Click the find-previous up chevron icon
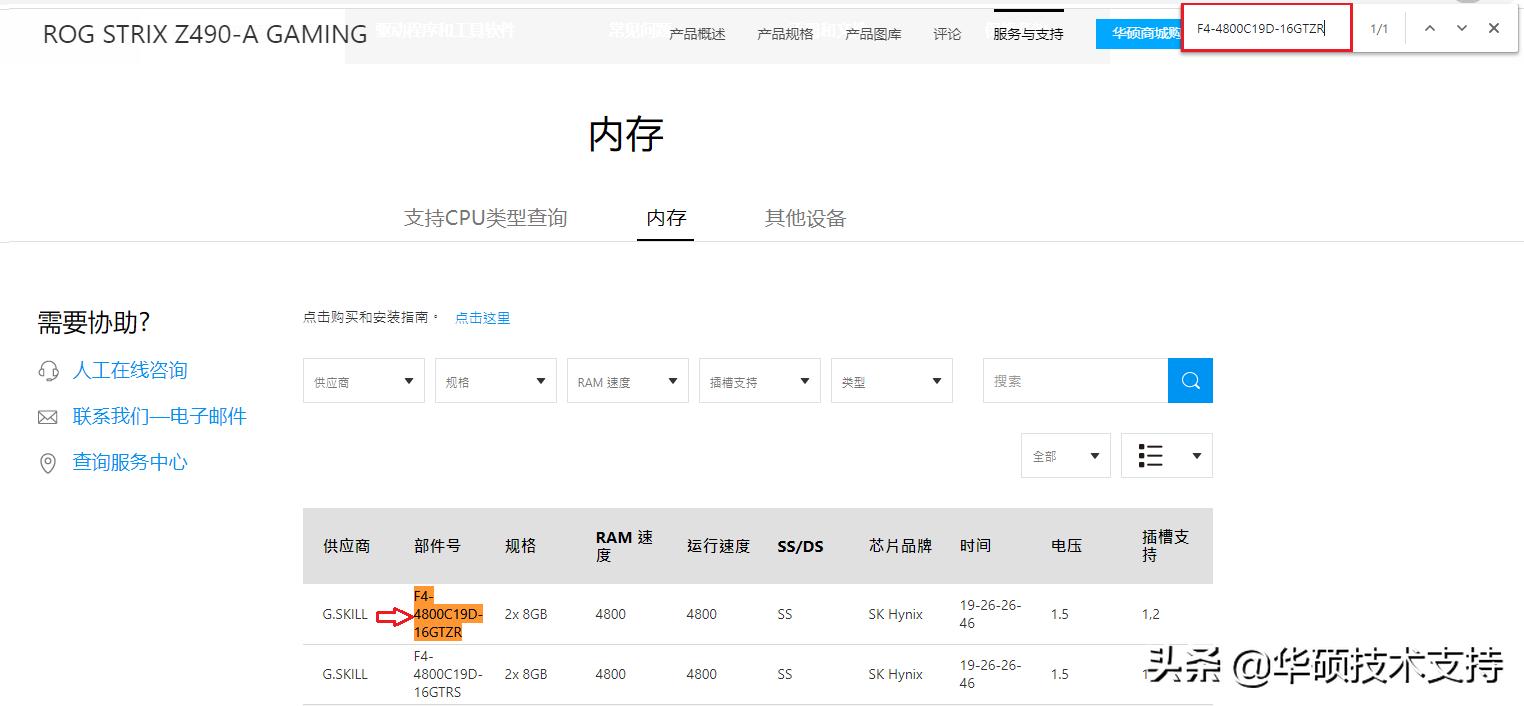1524x706 pixels. [1429, 28]
